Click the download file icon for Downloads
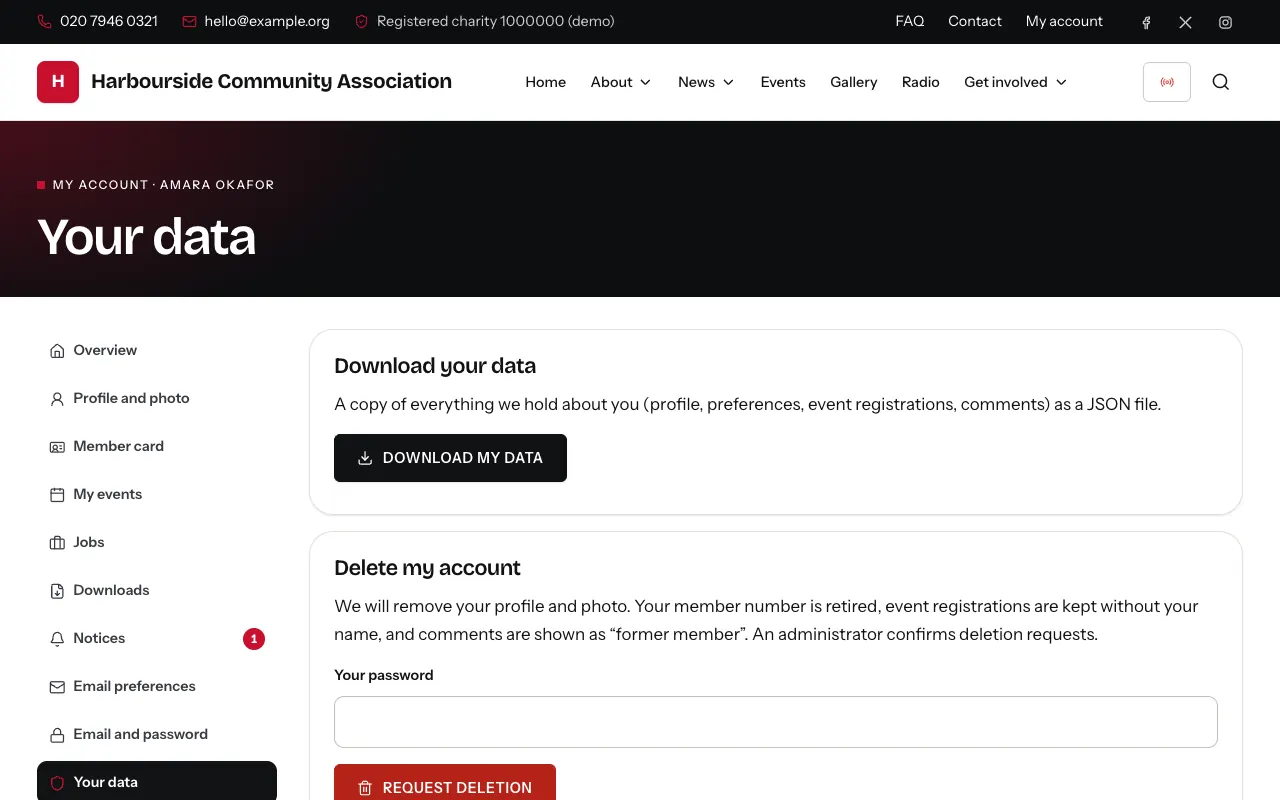The image size is (1280, 800). tap(57, 591)
